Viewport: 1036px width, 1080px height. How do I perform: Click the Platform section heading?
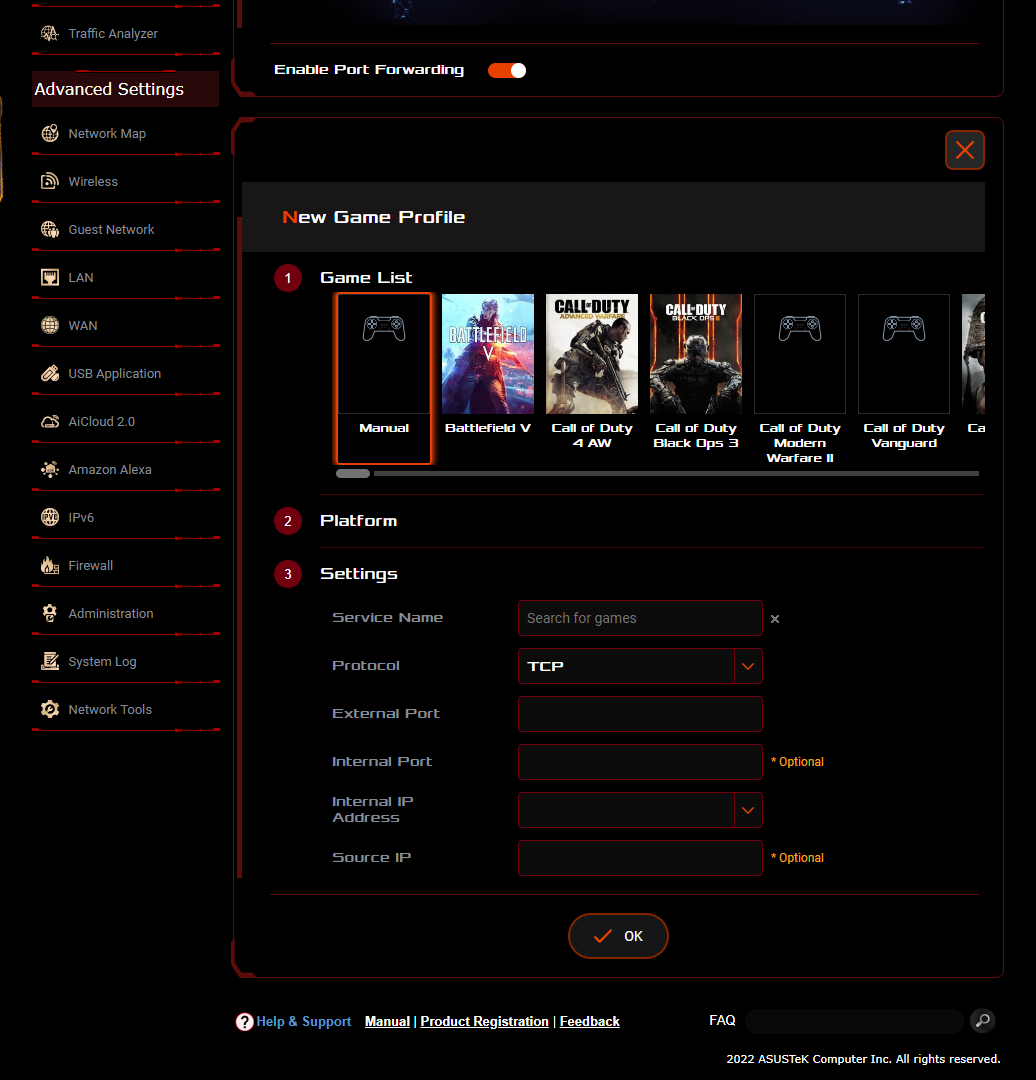click(358, 521)
